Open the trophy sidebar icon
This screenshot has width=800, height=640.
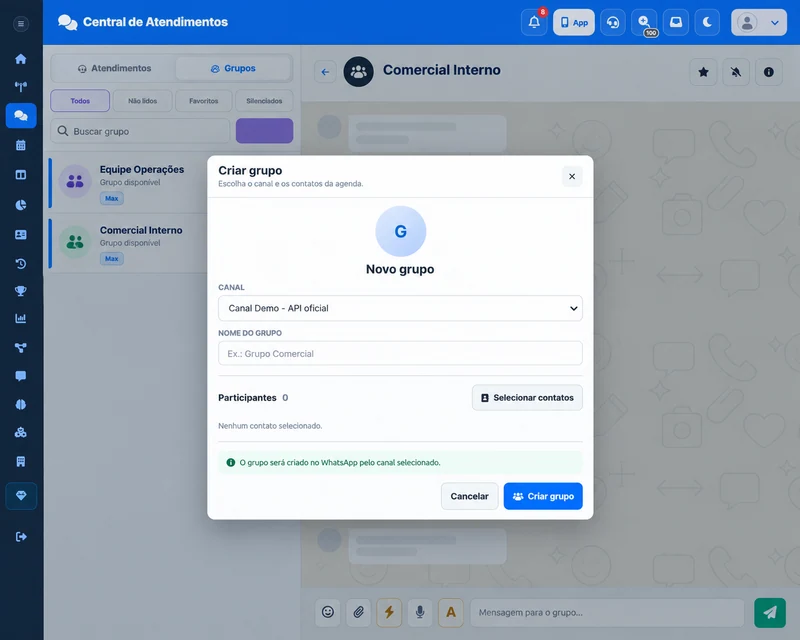pyautogui.click(x=21, y=291)
